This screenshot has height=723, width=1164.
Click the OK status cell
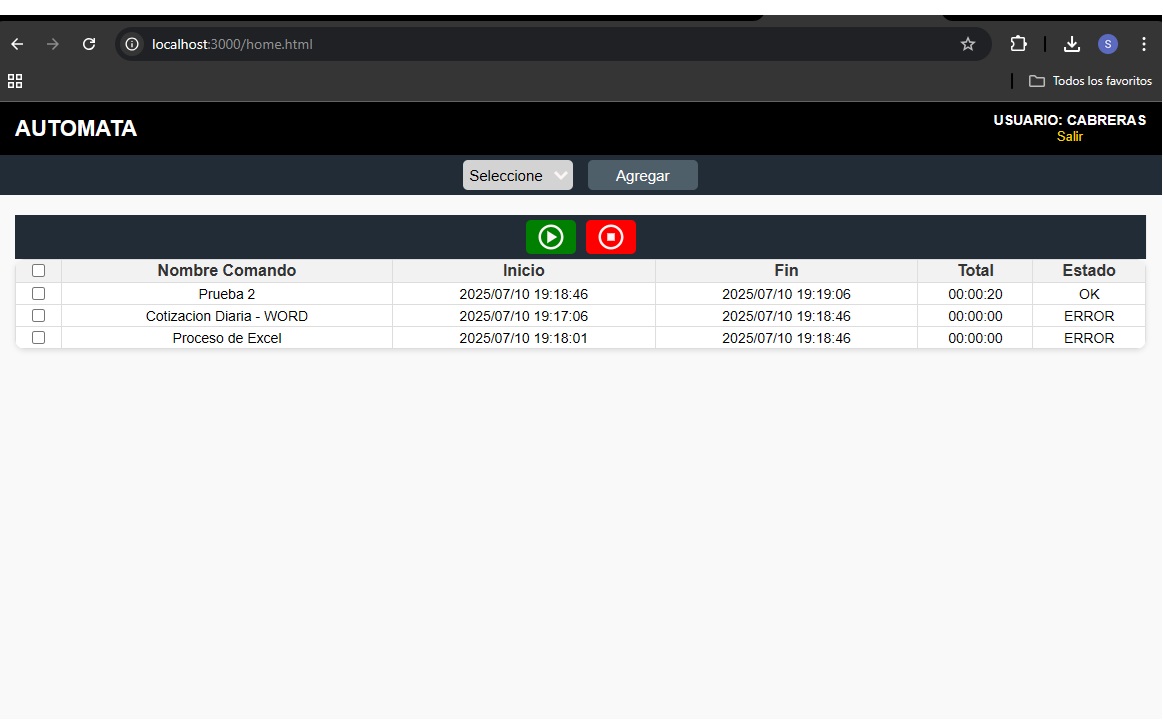click(1088, 294)
